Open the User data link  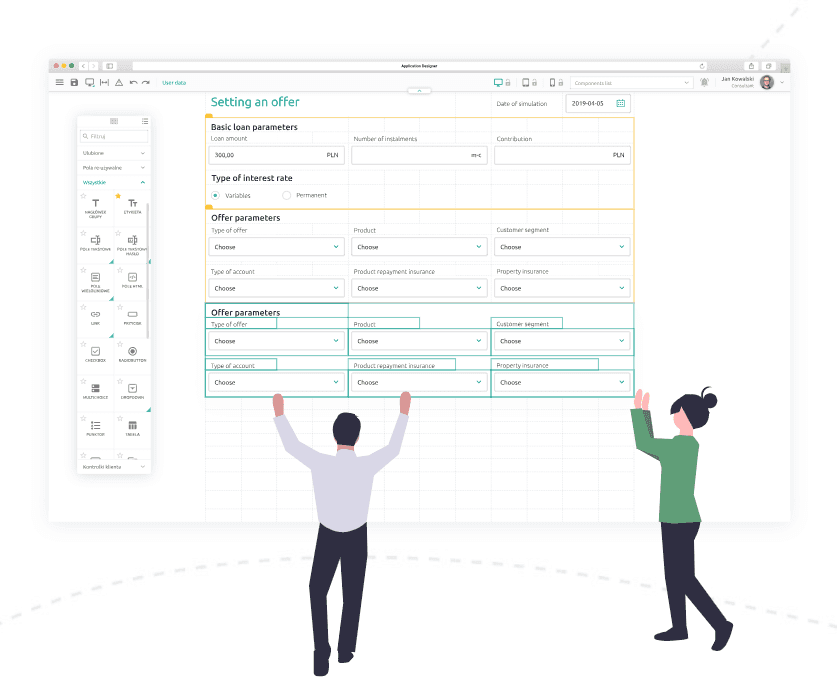[174, 83]
